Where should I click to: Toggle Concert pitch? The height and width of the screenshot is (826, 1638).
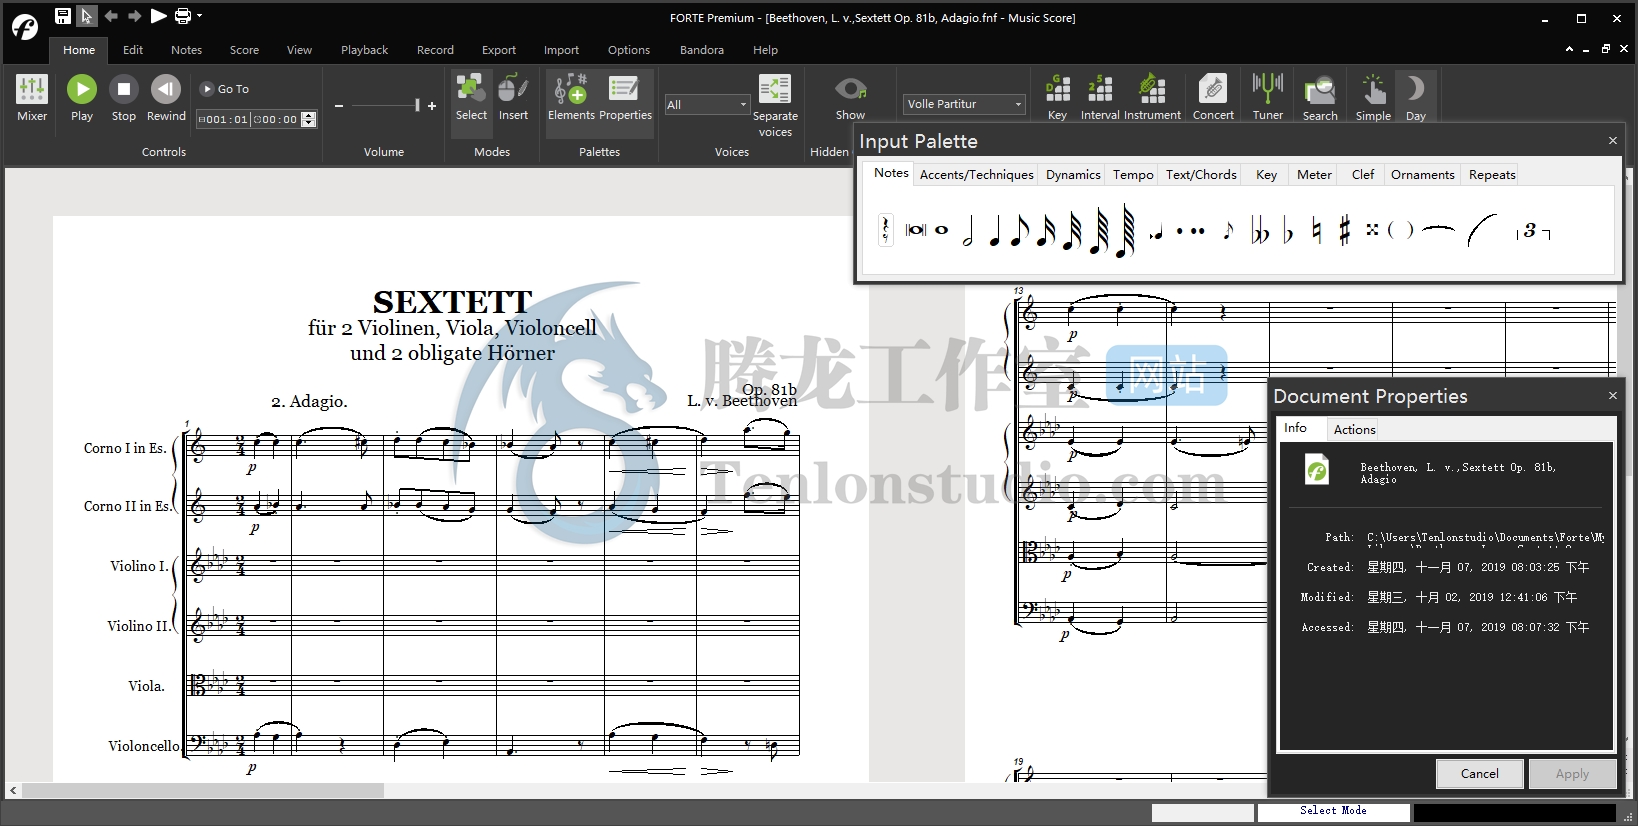point(1213,98)
